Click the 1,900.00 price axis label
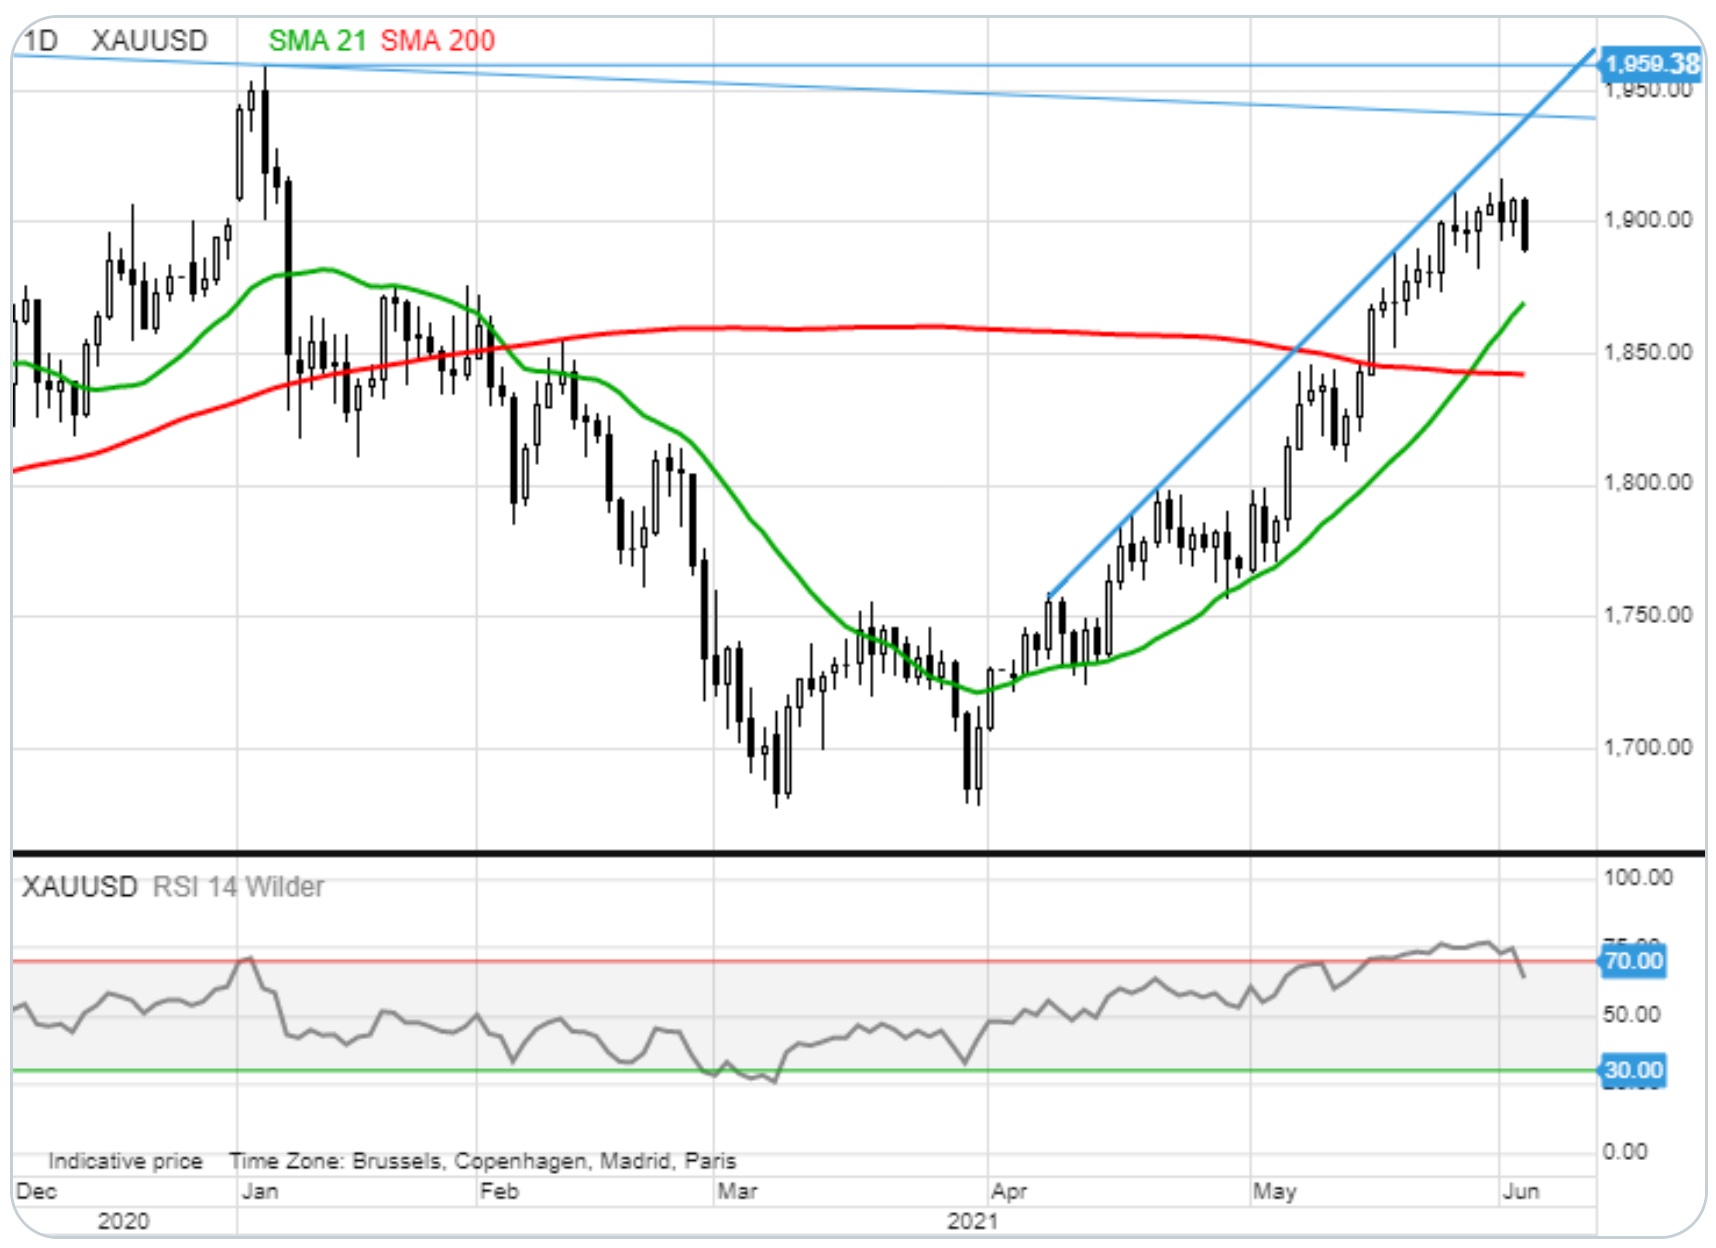The width and height of the screenshot is (1716, 1248). click(x=1648, y=220)
